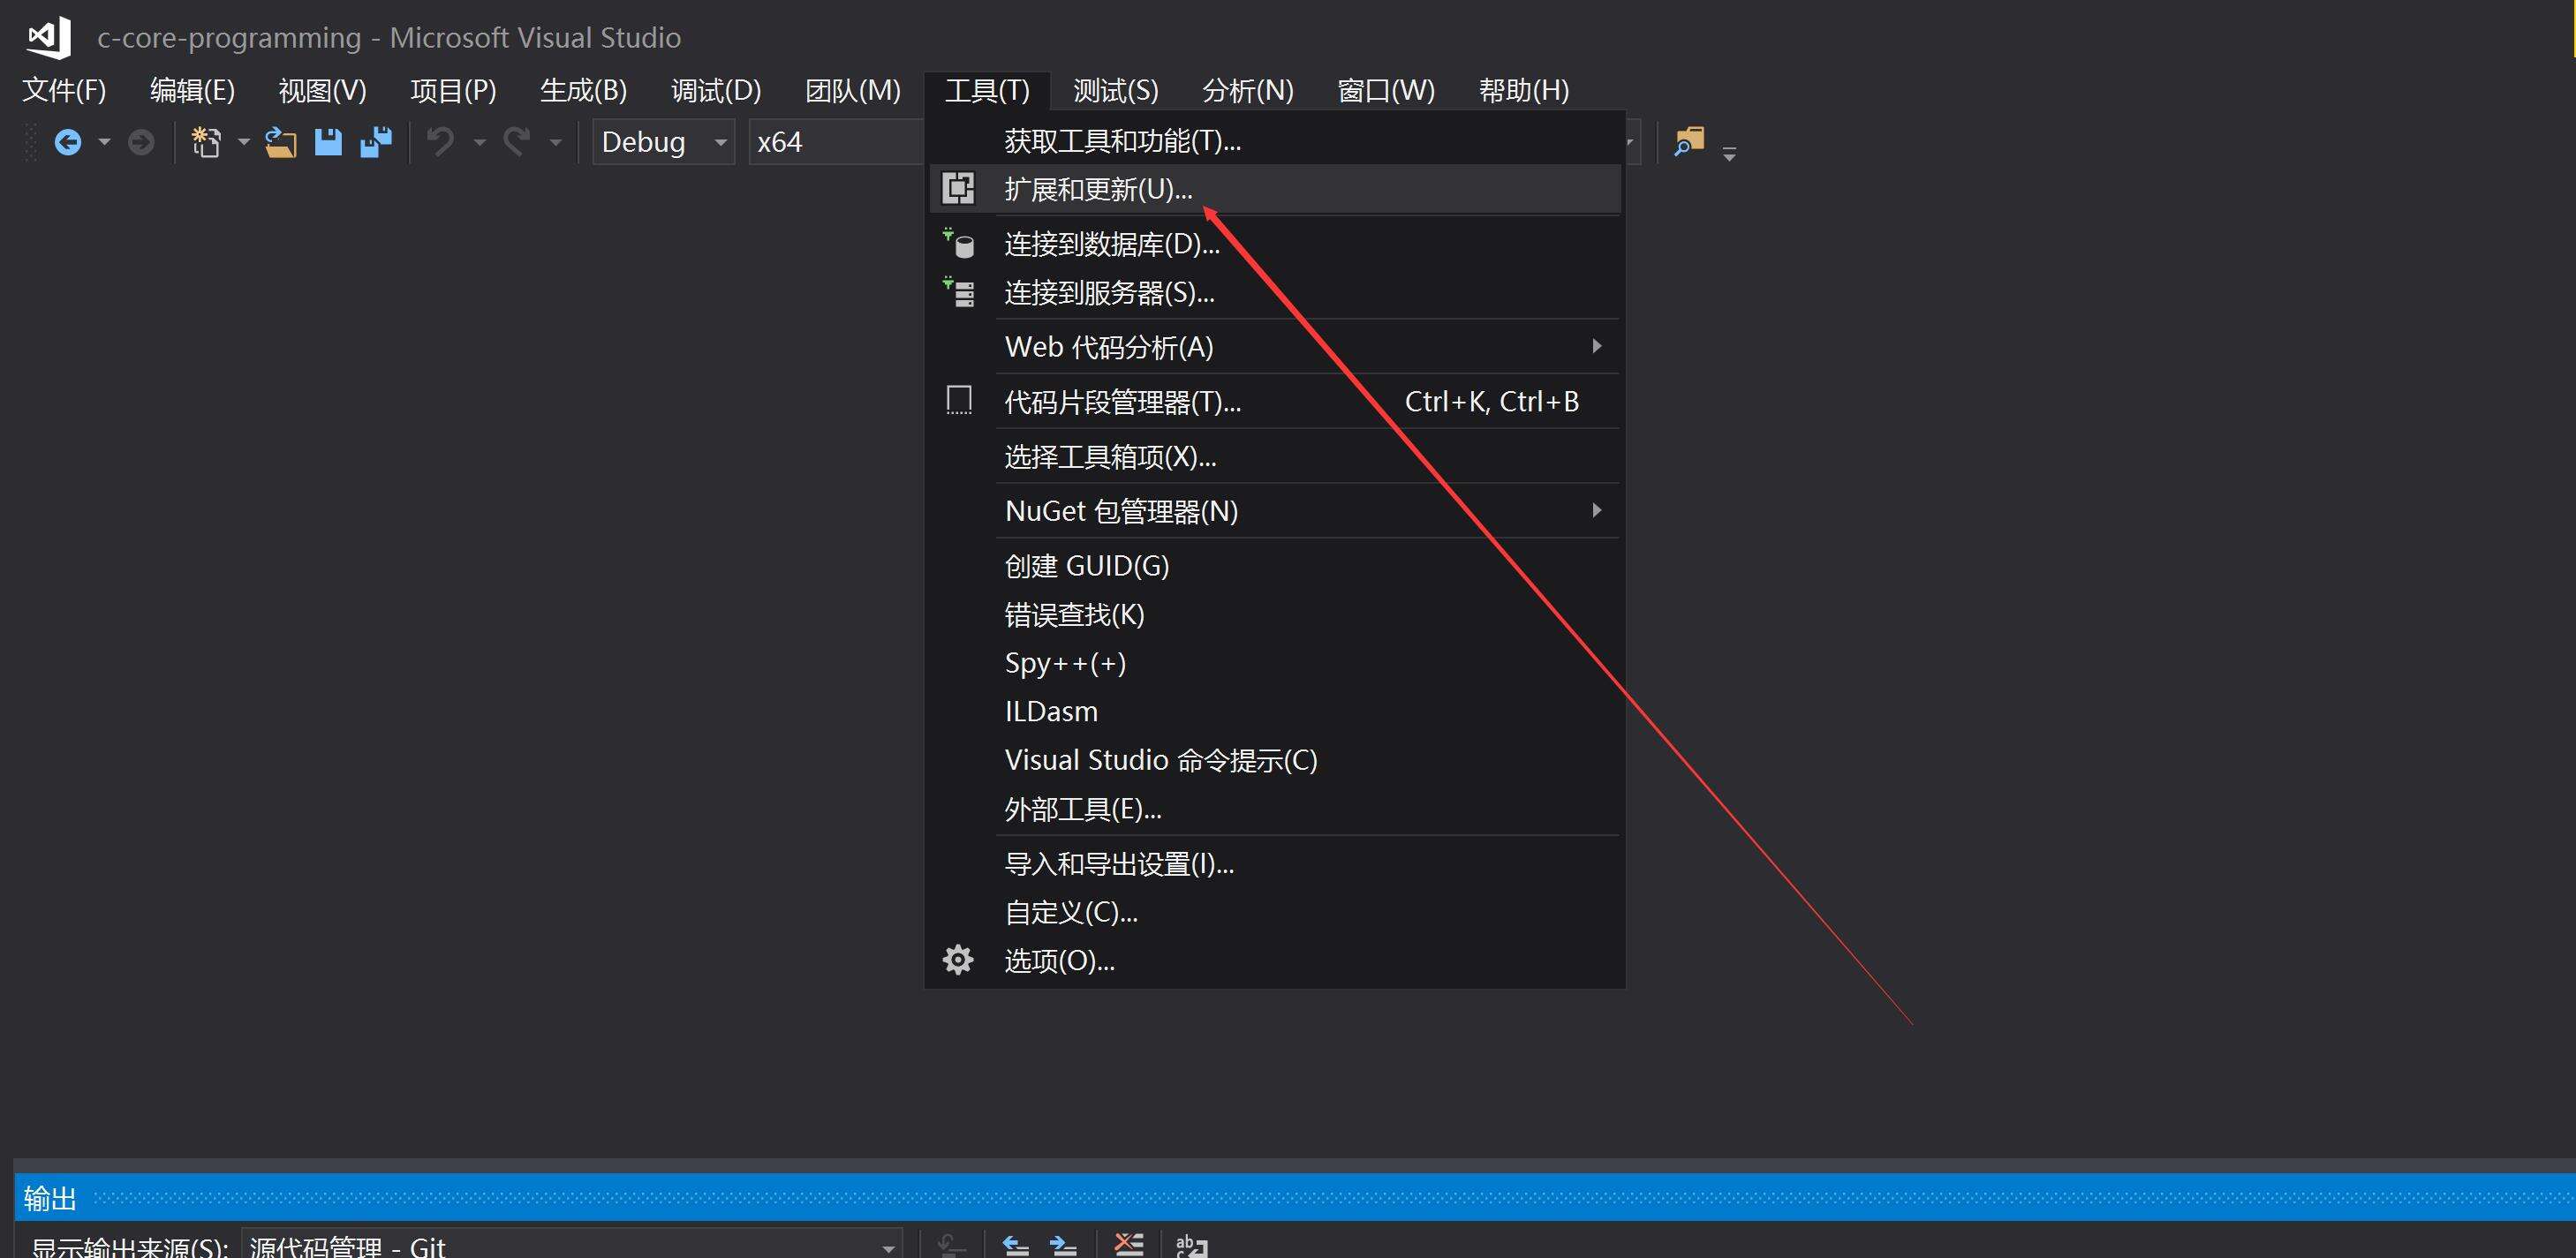
Task: Click the Save All double-floppy icon
Action: coord(376,143)
